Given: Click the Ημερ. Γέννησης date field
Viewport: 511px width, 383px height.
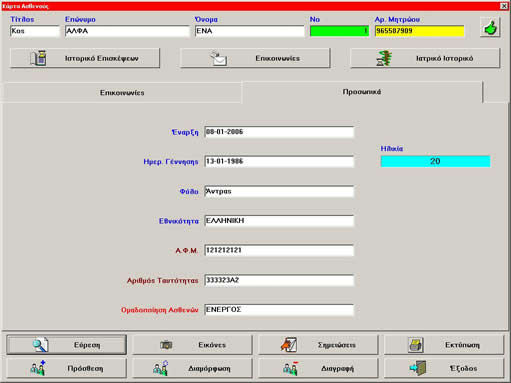Looking at the screenshot, I should (x=279, y=162).
